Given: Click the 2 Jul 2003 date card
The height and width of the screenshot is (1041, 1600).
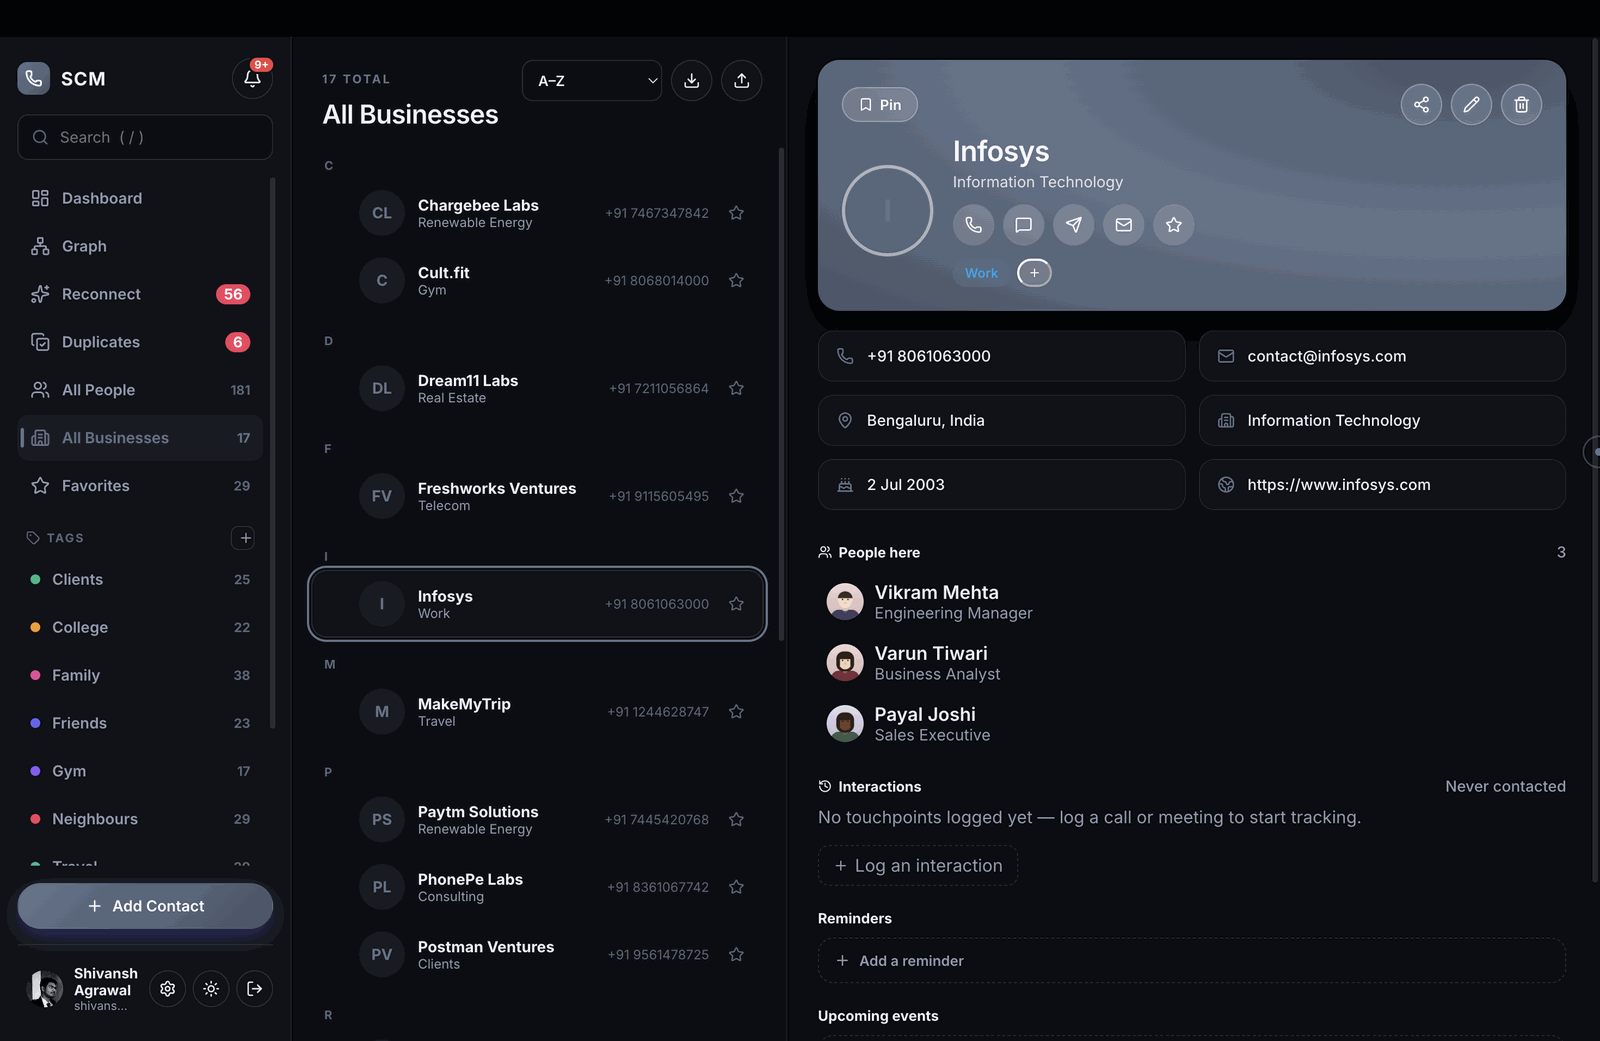Looking at the screenshot, I should click(1001, 485).
